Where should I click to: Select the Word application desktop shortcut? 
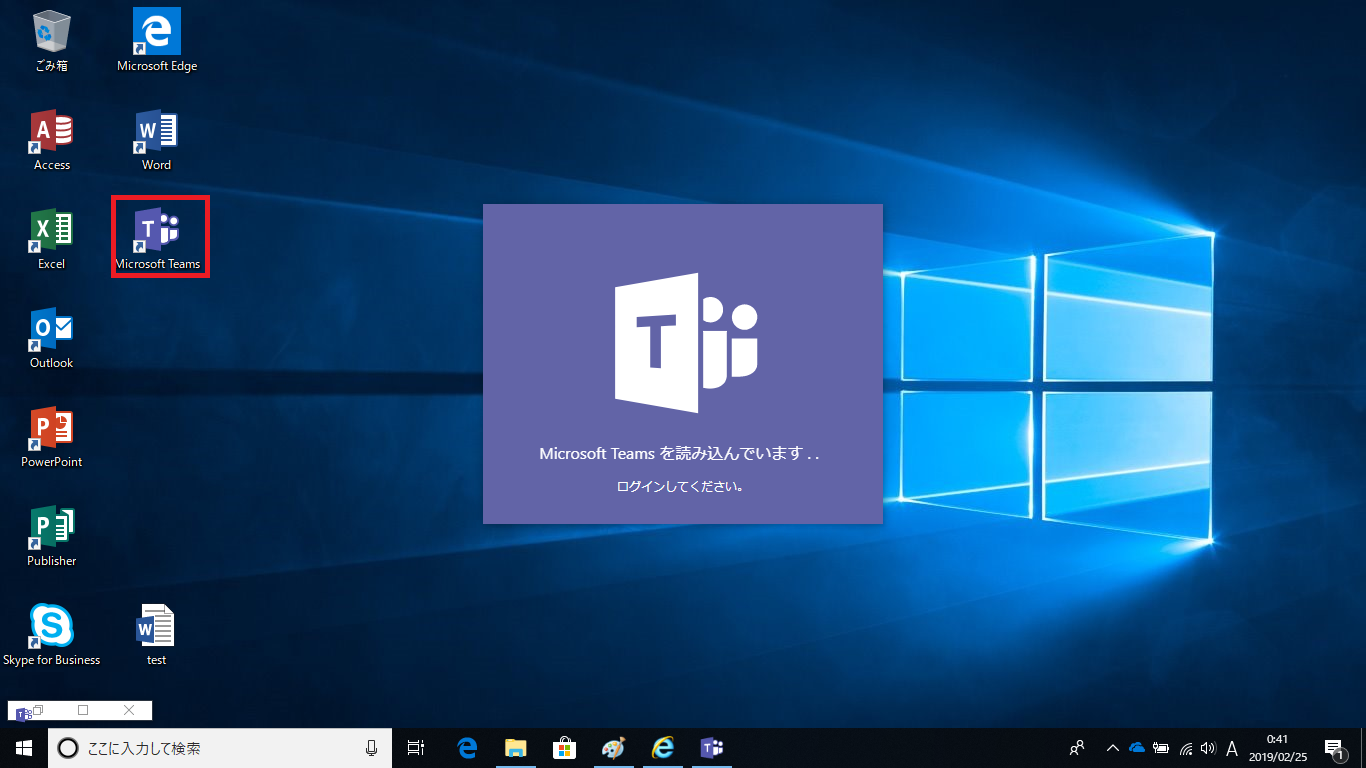click(157, 141)
